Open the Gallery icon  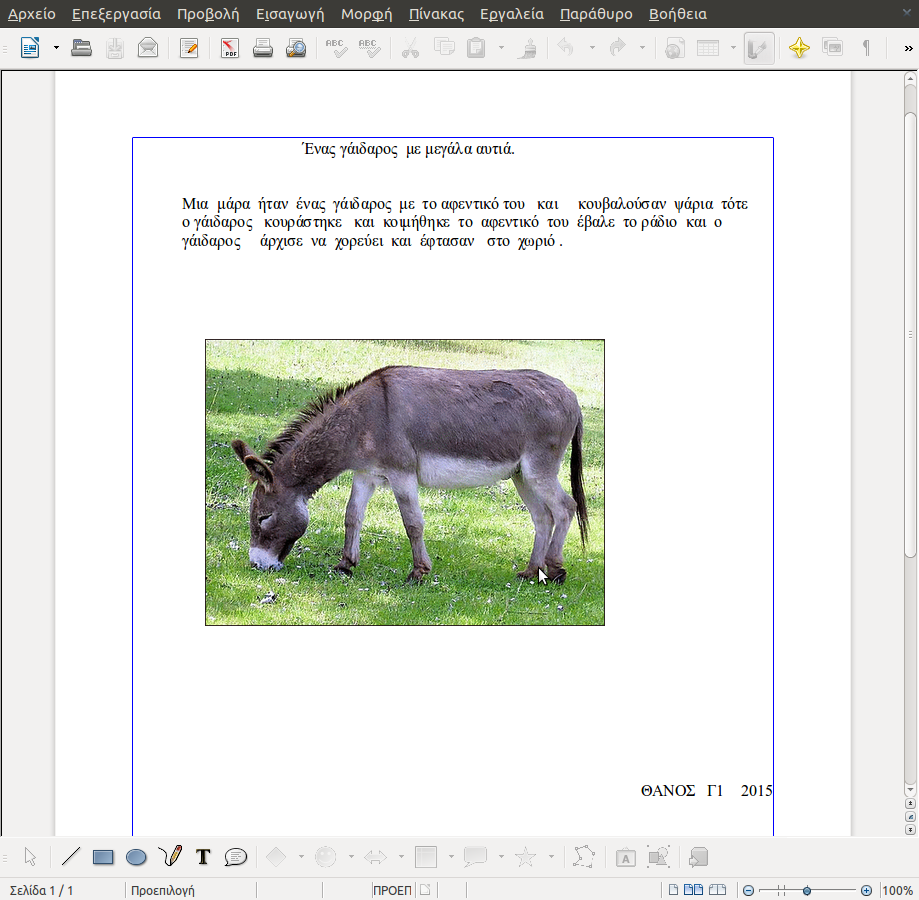tap(832, 47)
